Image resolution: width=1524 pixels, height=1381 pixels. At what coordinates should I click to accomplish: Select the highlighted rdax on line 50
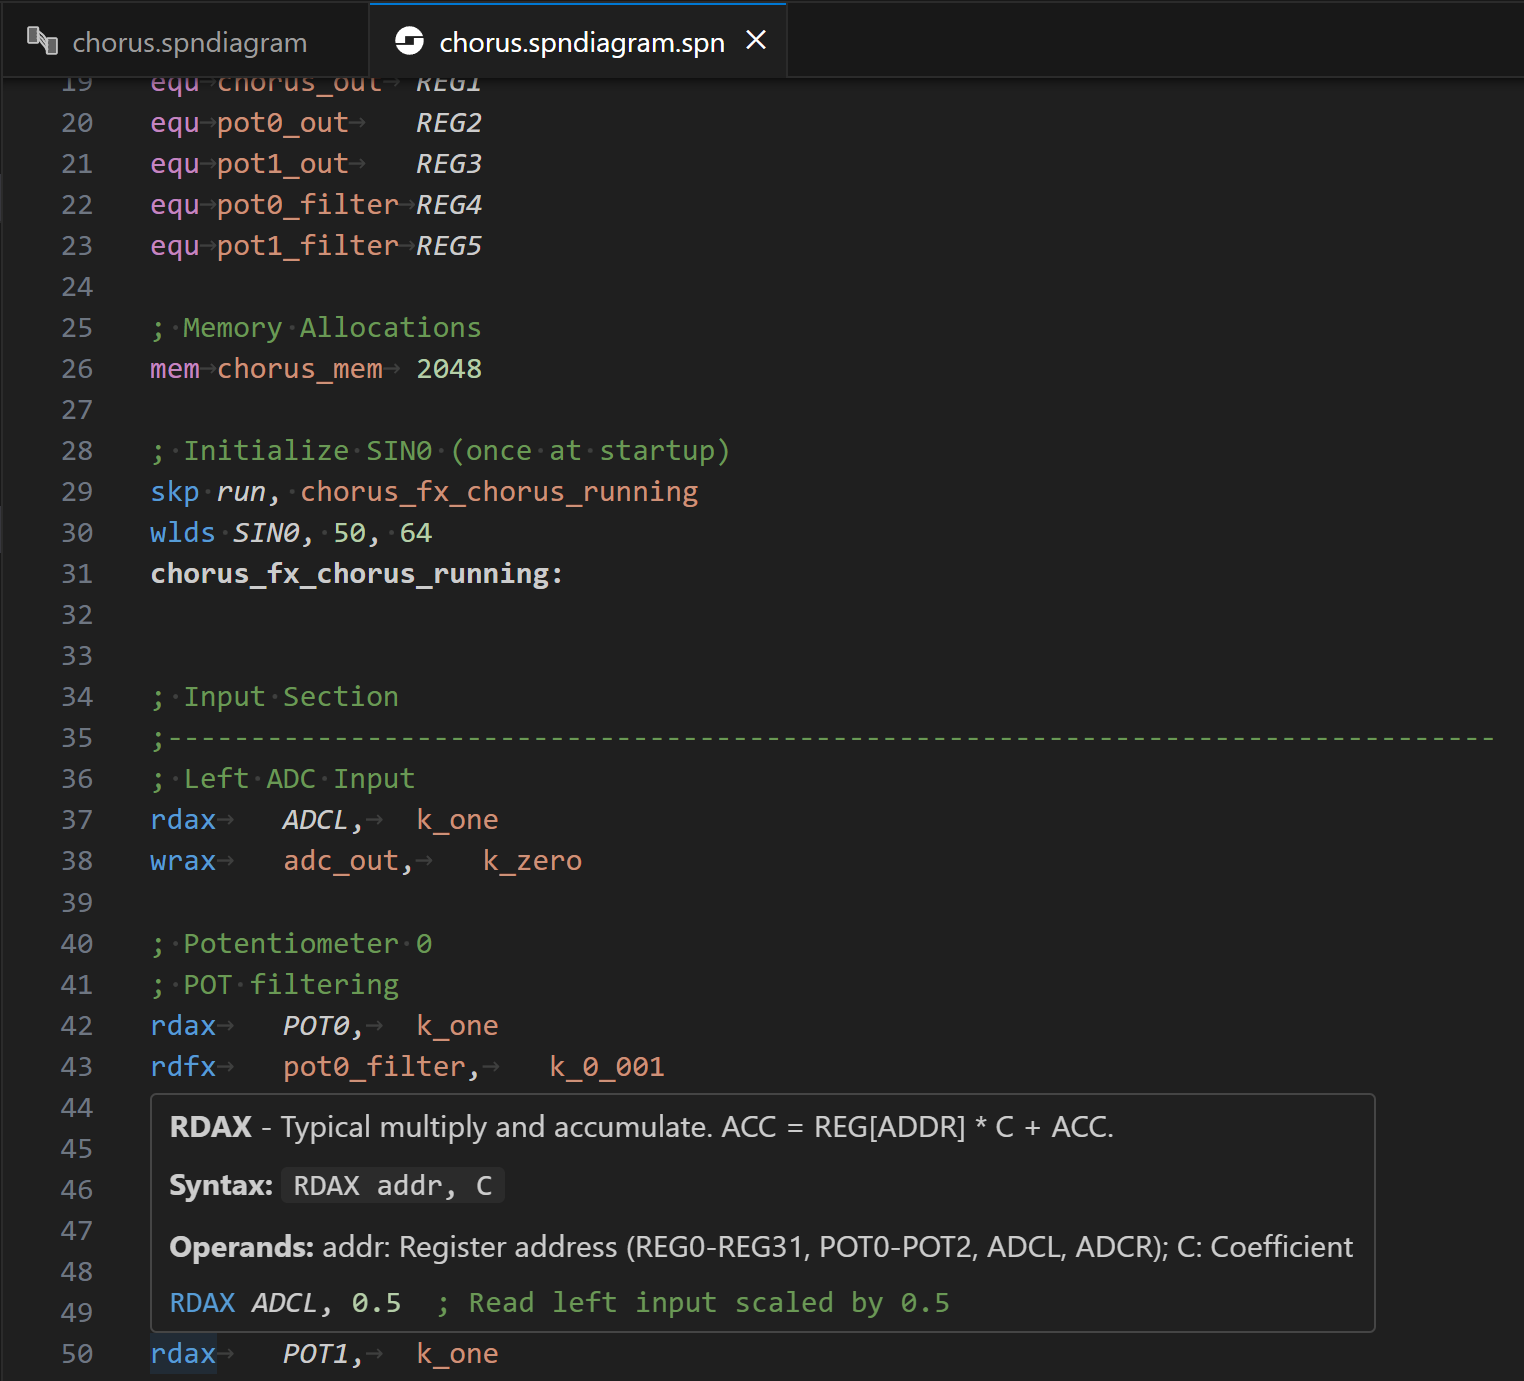coord(182,1352)
